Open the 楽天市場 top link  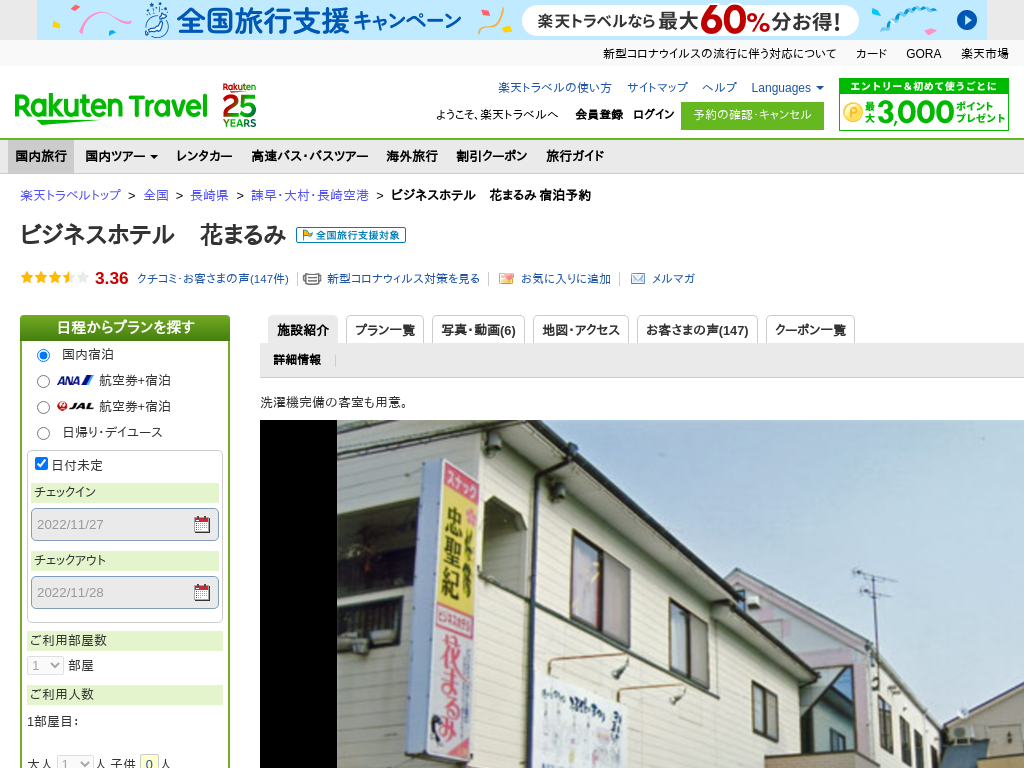pos(984,54)
